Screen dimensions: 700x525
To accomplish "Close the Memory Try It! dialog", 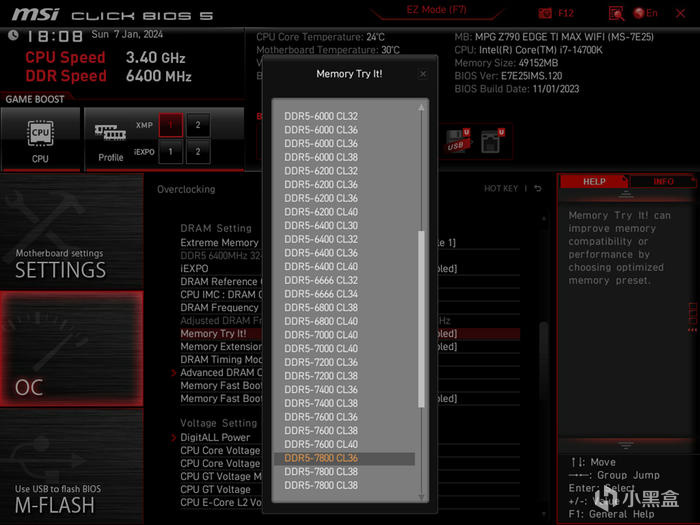I will 423,74.
